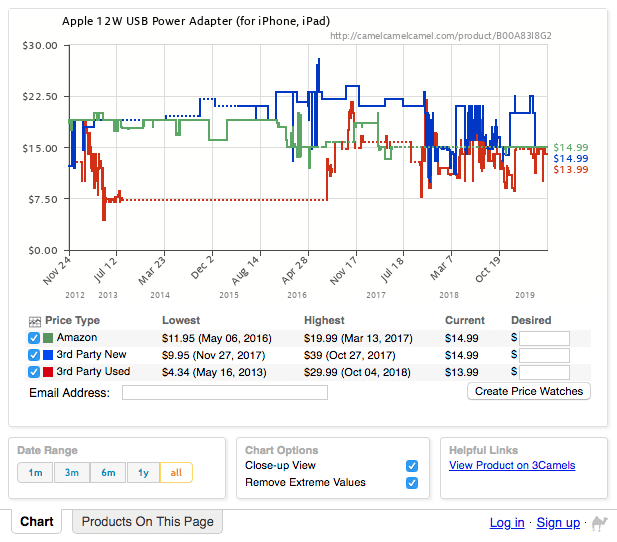This screenshot has width=617, height=542.
Task: Uncheck the Amazon price type checkbox
Action: point(34,338)
